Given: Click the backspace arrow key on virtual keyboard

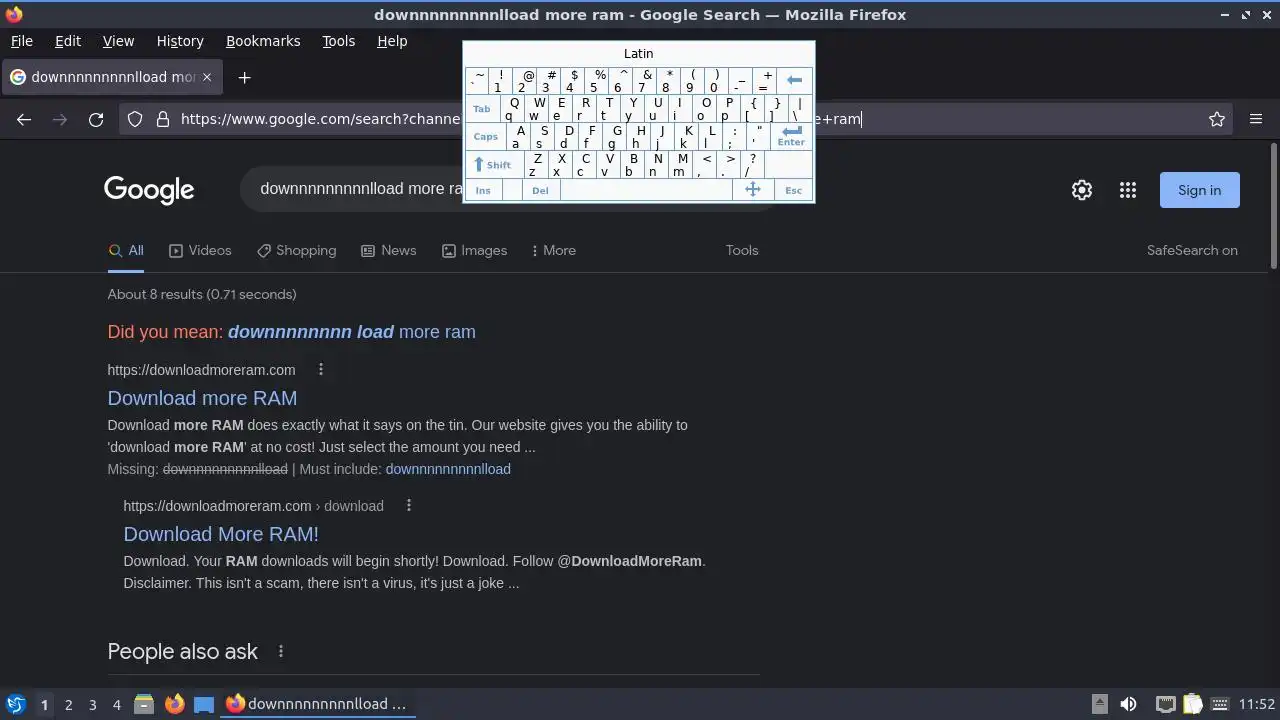Looking at the screenshot, I should pos(795,80).
